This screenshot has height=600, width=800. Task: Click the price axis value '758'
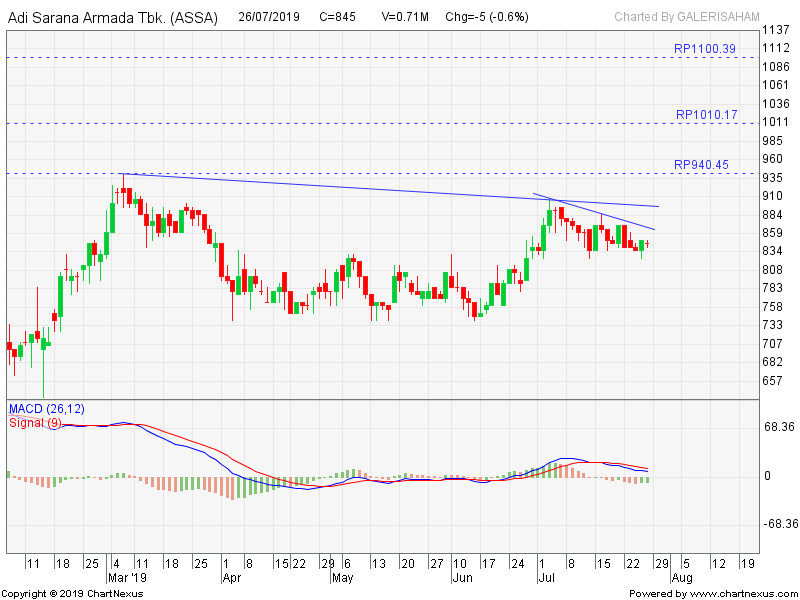[x=772, y=307]
